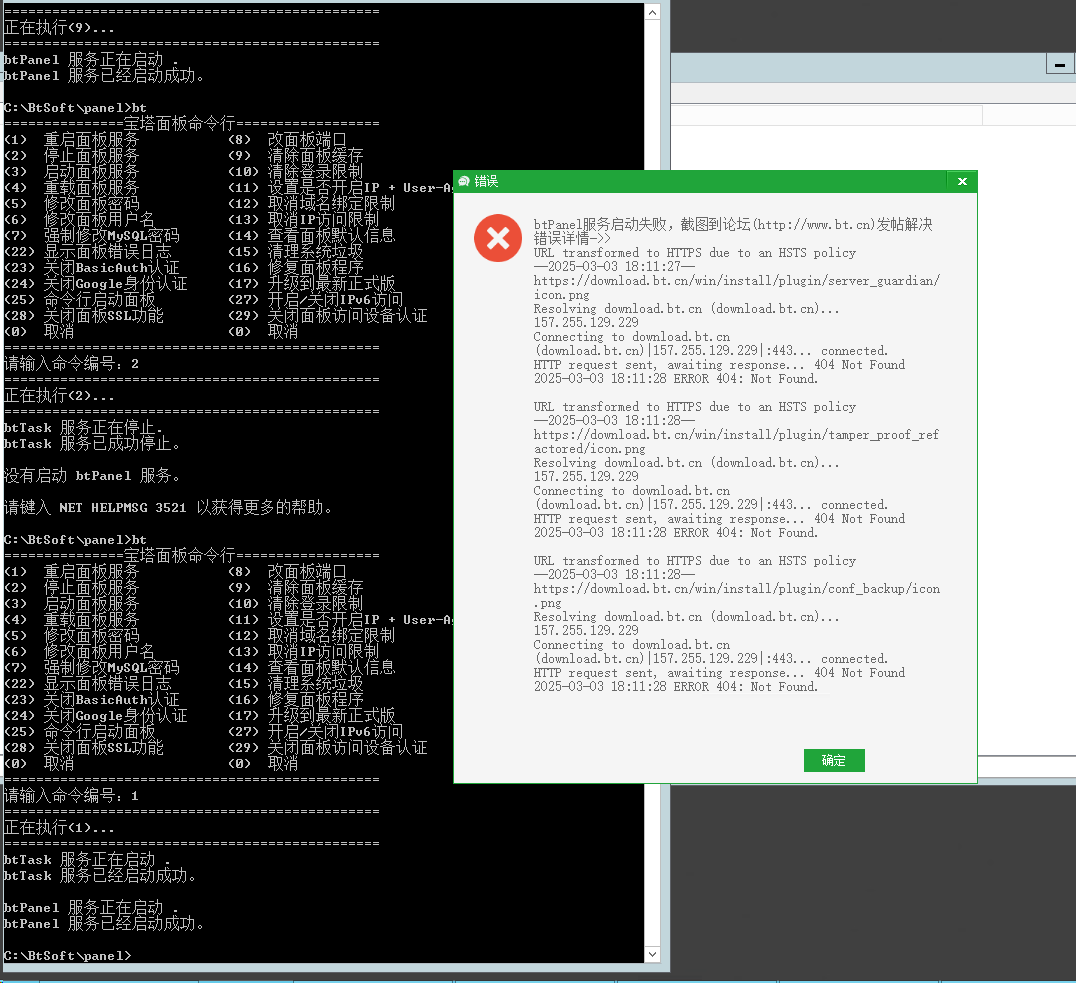The image size is (1076, 983).
Task: Click first '2025-03-03 18:11:27' timestamp line
Action: tap(614, 266)
